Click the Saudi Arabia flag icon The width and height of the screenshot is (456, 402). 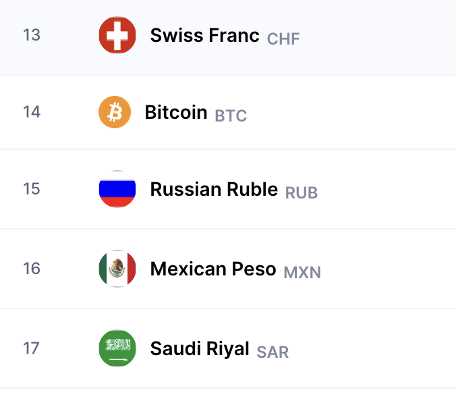tap(117, 348)
